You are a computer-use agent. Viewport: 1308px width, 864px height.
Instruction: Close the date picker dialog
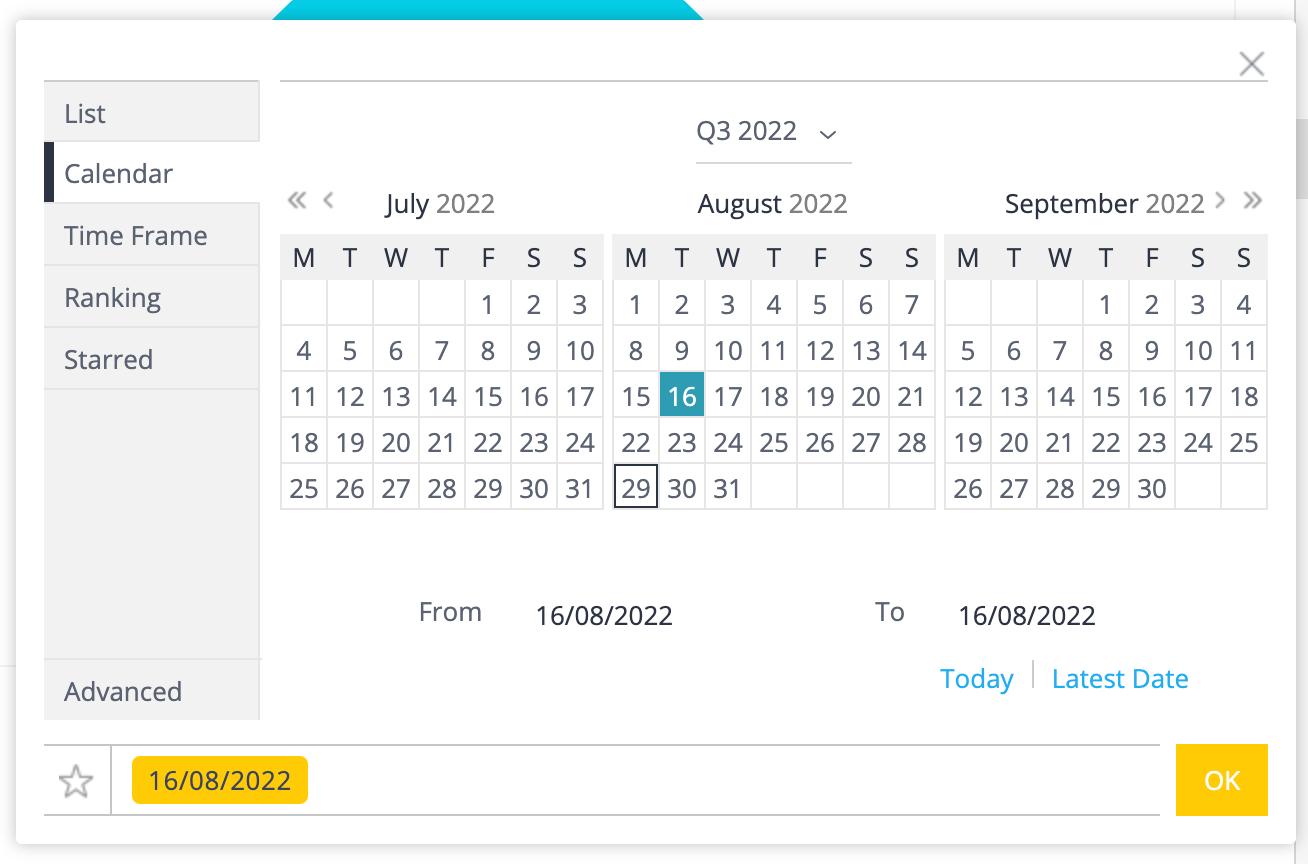(x=1251, y=65)
